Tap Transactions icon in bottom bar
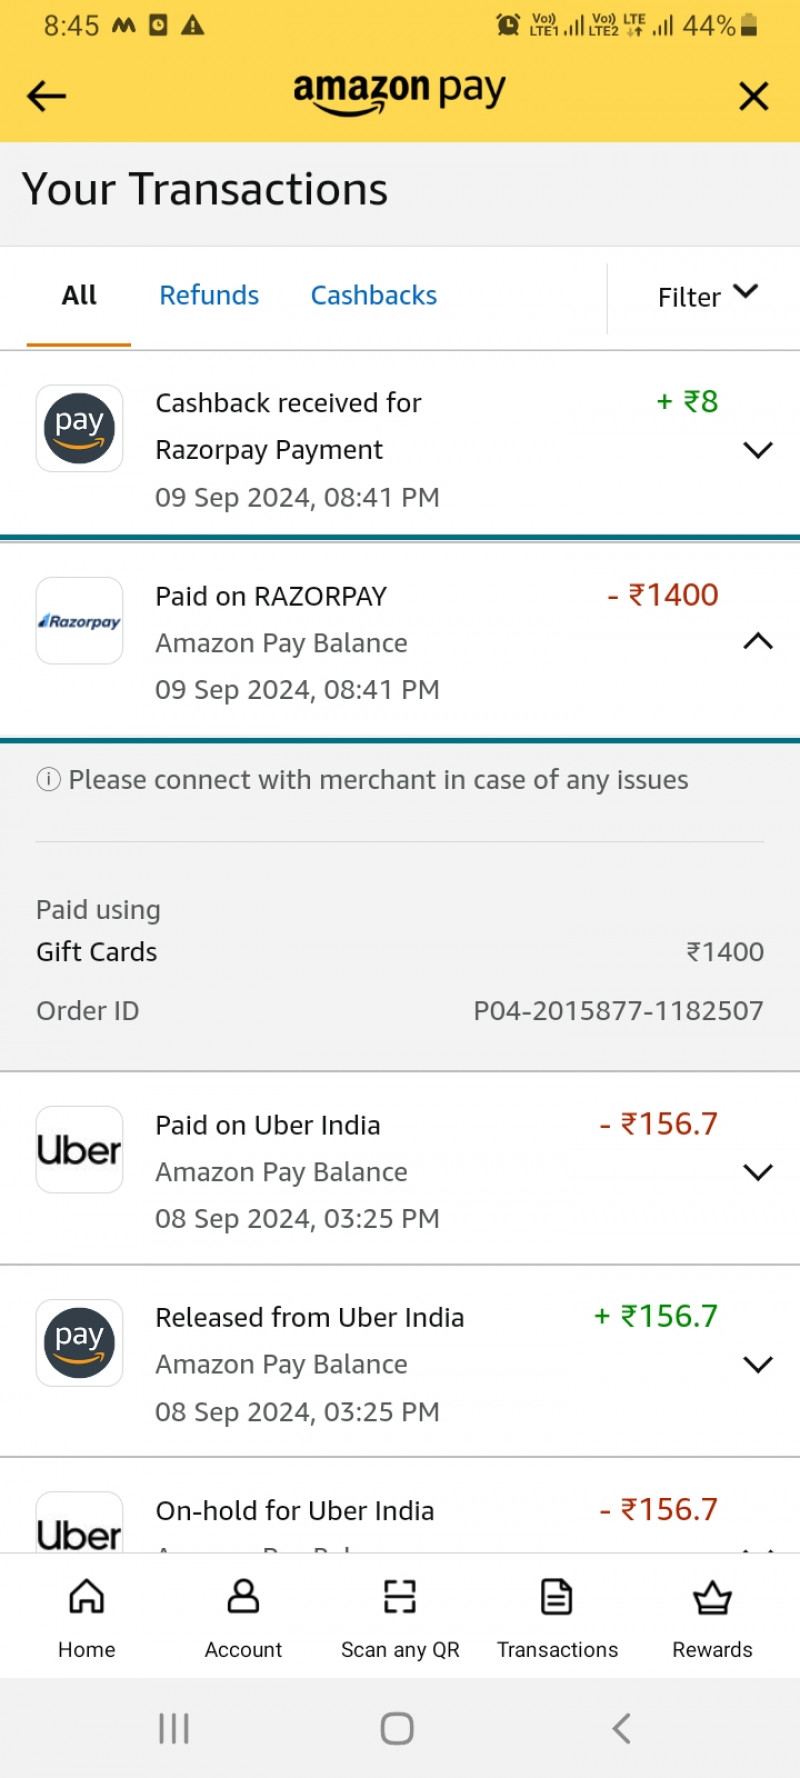The height and width of the screenshot is (1778, 800). tap(556, 1598)
